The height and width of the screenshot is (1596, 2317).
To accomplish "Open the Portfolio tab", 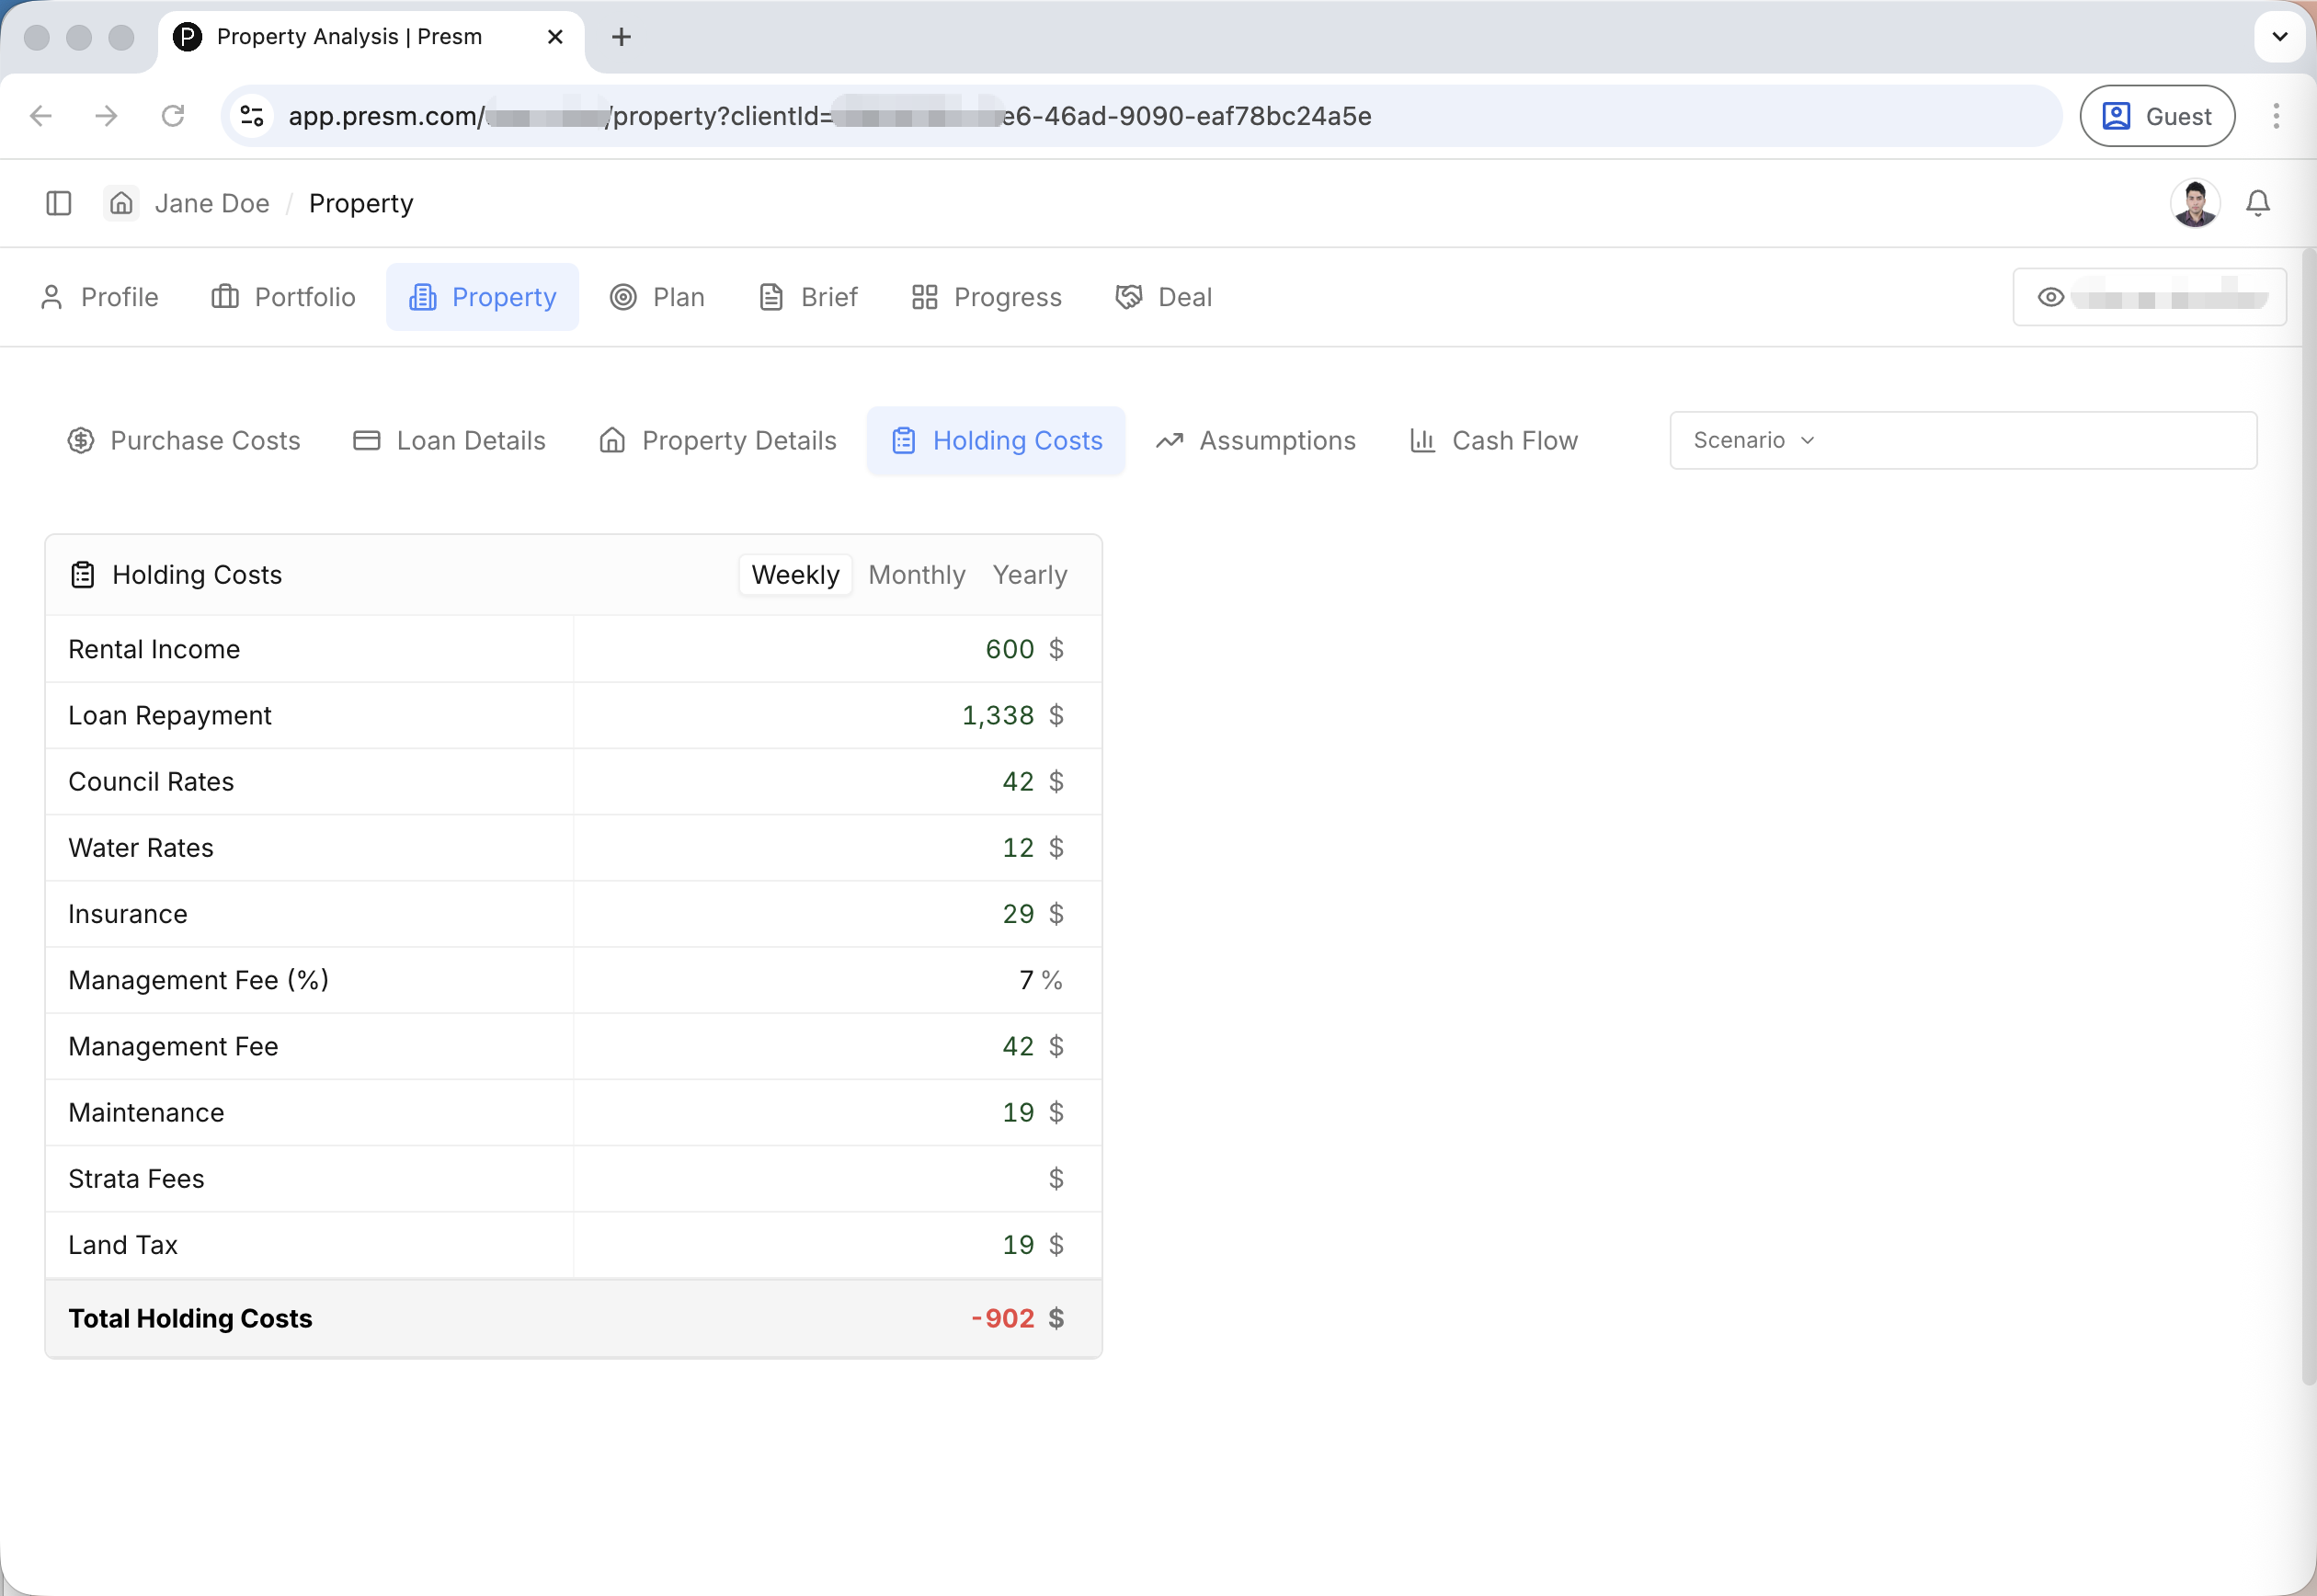I will click(284, 297).
